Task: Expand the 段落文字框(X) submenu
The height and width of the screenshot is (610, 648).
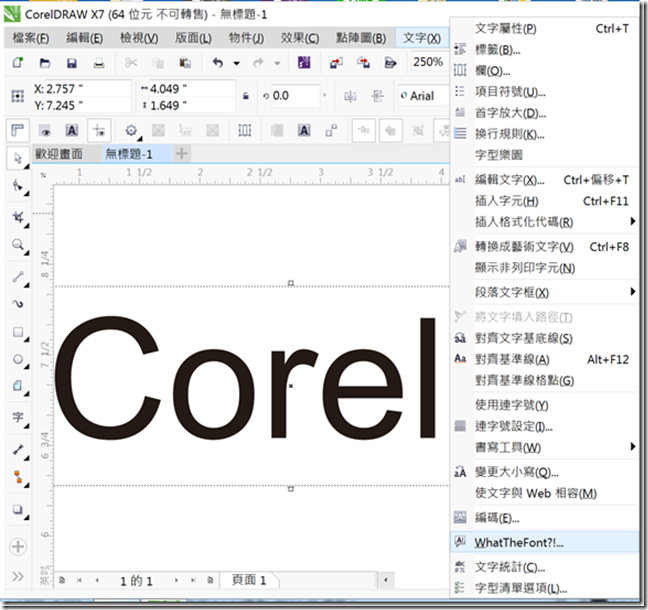Action: (x=632, y=292)
